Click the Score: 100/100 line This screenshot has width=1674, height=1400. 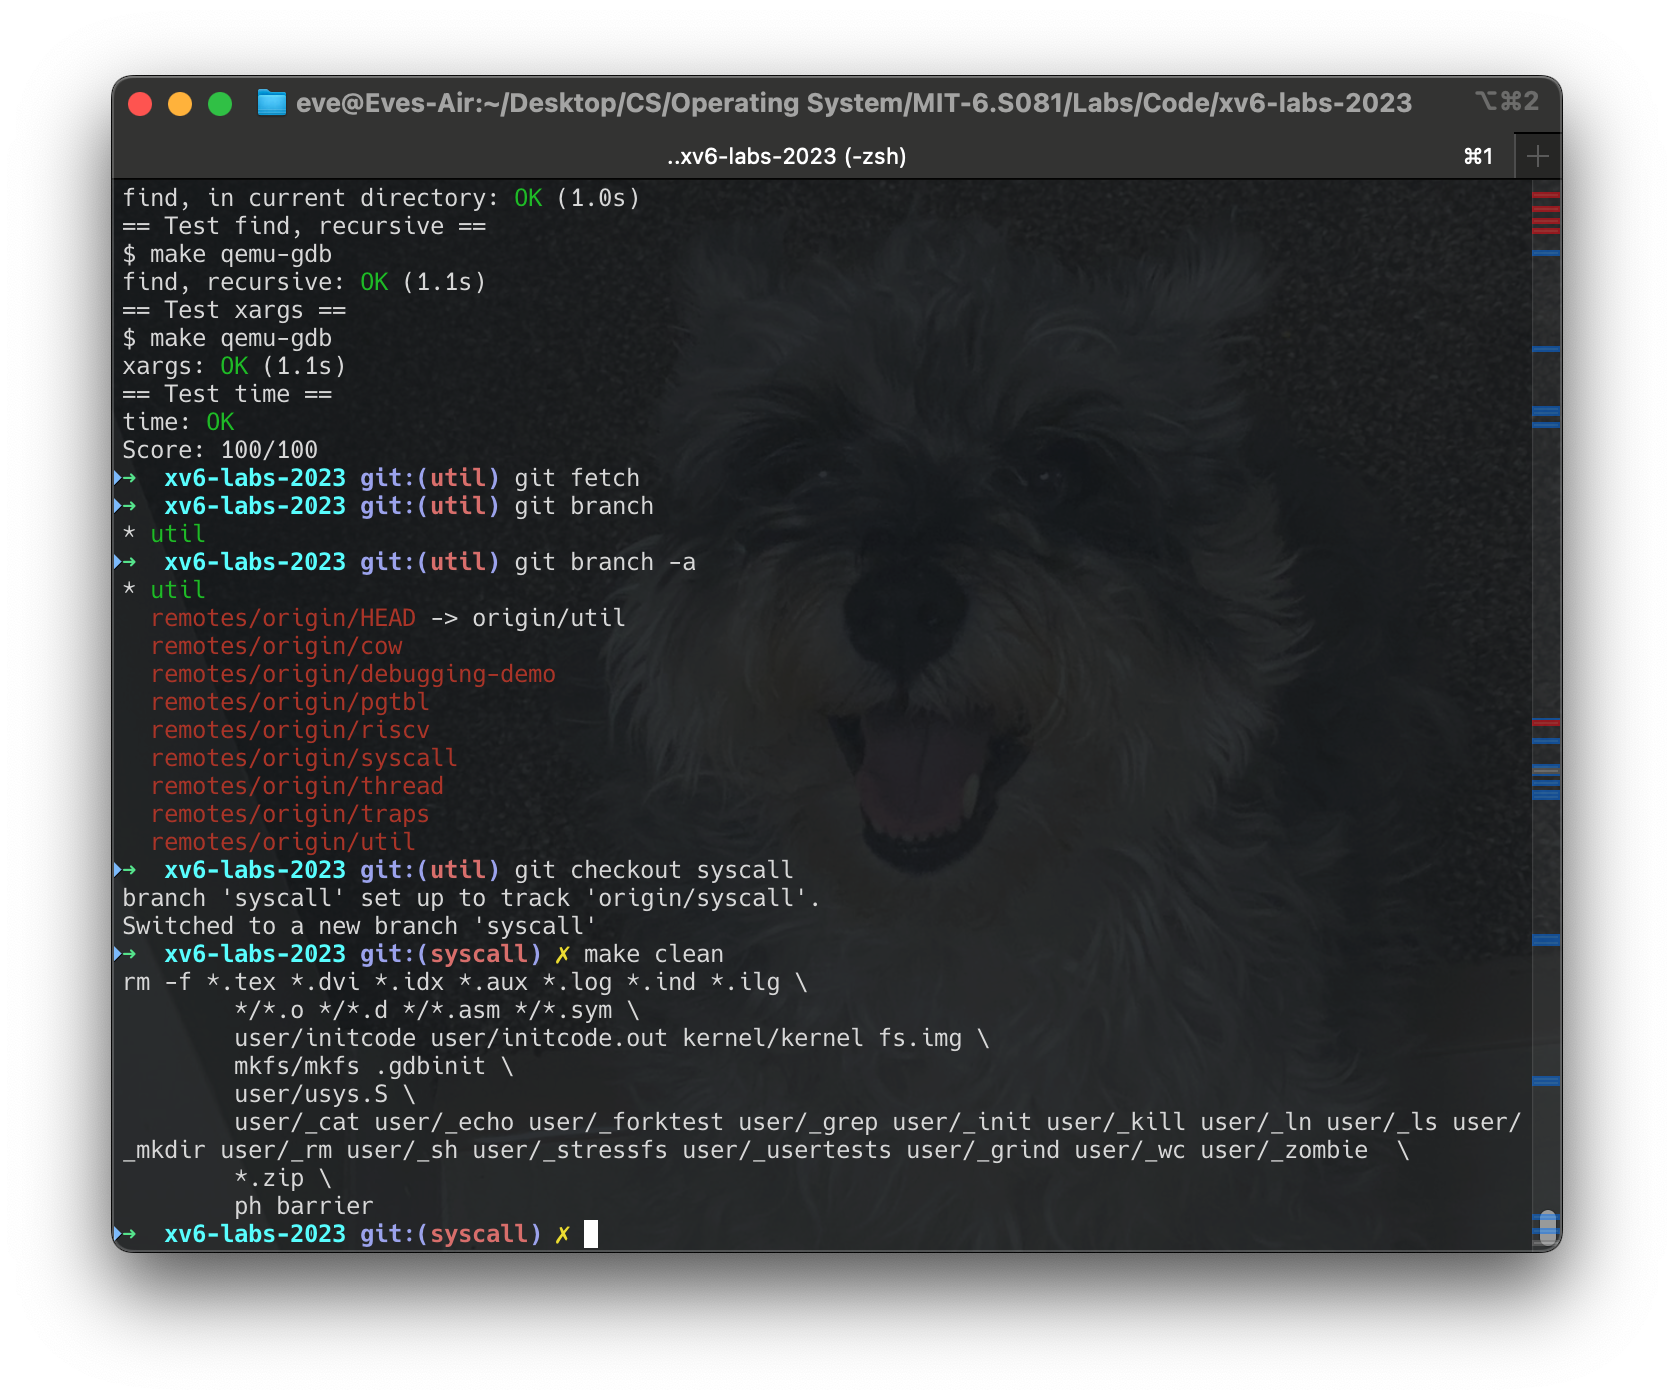click(219, 450)
